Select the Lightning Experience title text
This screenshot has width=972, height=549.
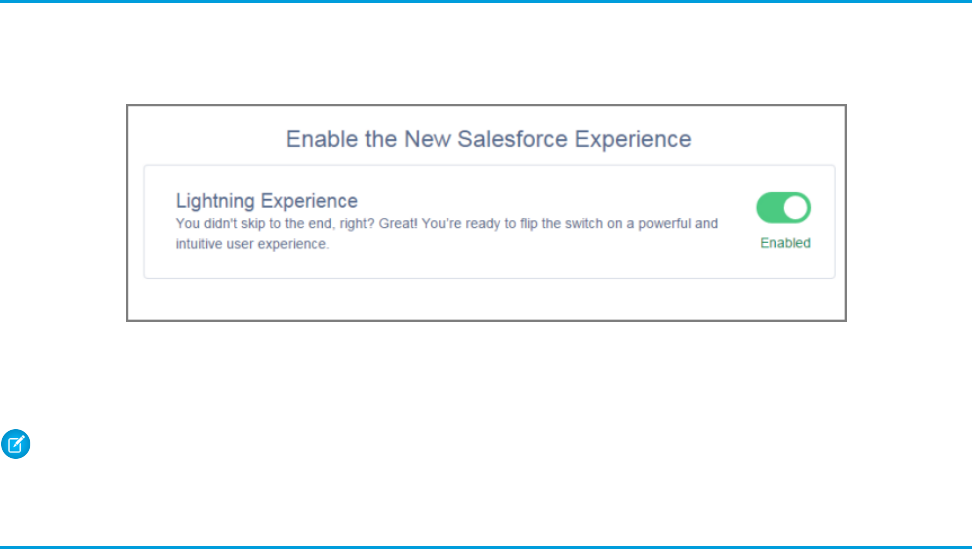coord(266,201)
